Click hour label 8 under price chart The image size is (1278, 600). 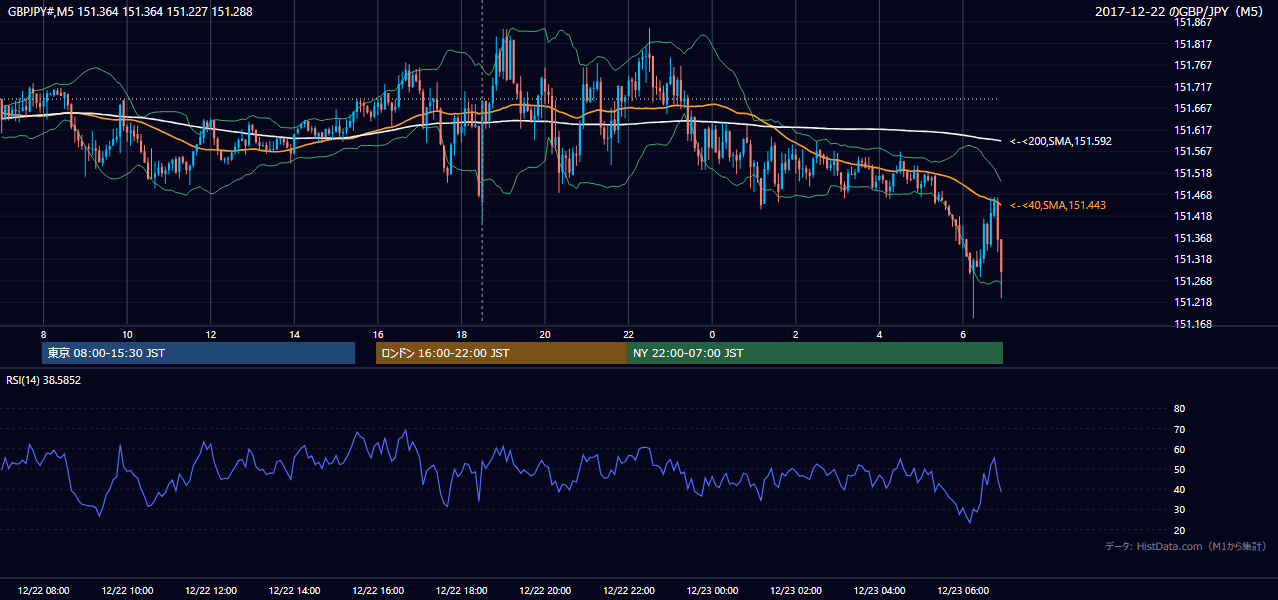click(x=43, y=334)
